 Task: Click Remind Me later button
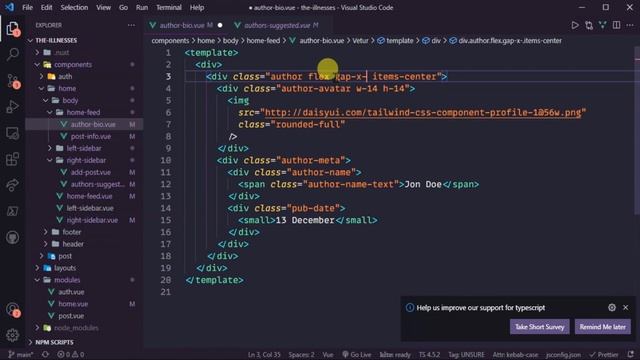point(602,327)
